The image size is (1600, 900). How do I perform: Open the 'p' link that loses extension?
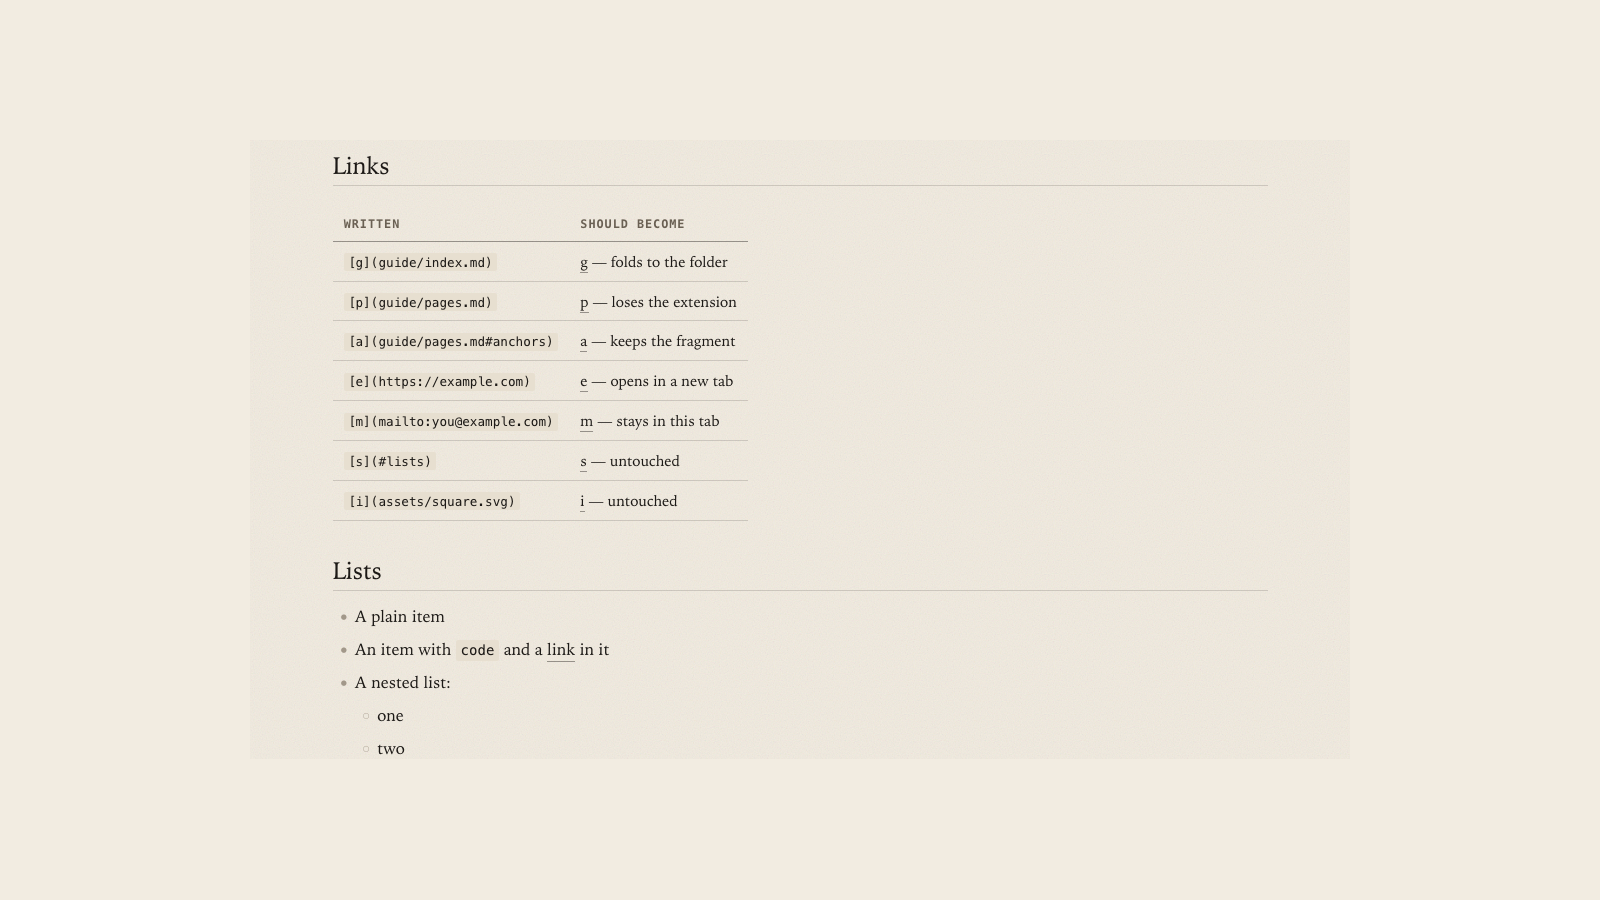pyautogui.click(x=584, y=302)
